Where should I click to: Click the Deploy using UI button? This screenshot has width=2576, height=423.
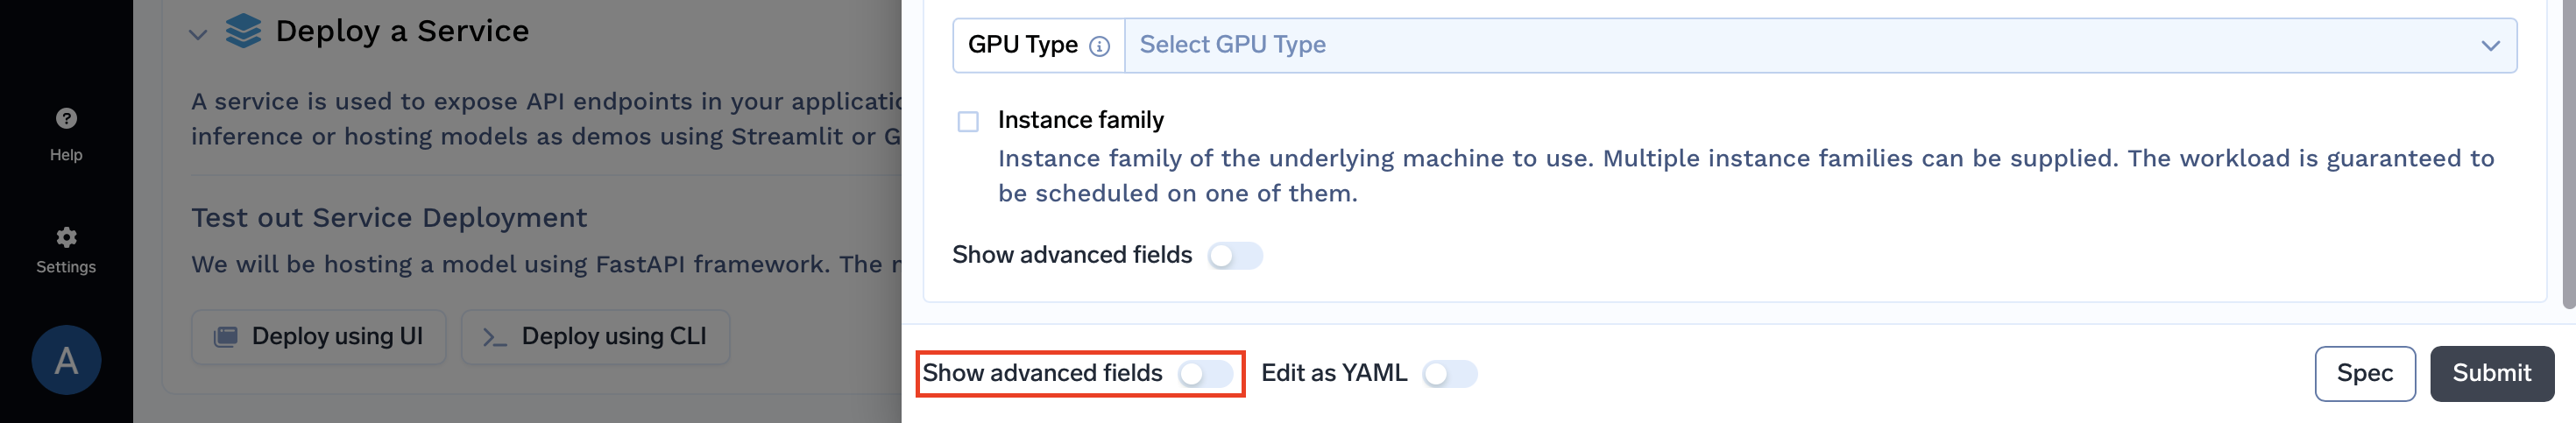(318, 337)
